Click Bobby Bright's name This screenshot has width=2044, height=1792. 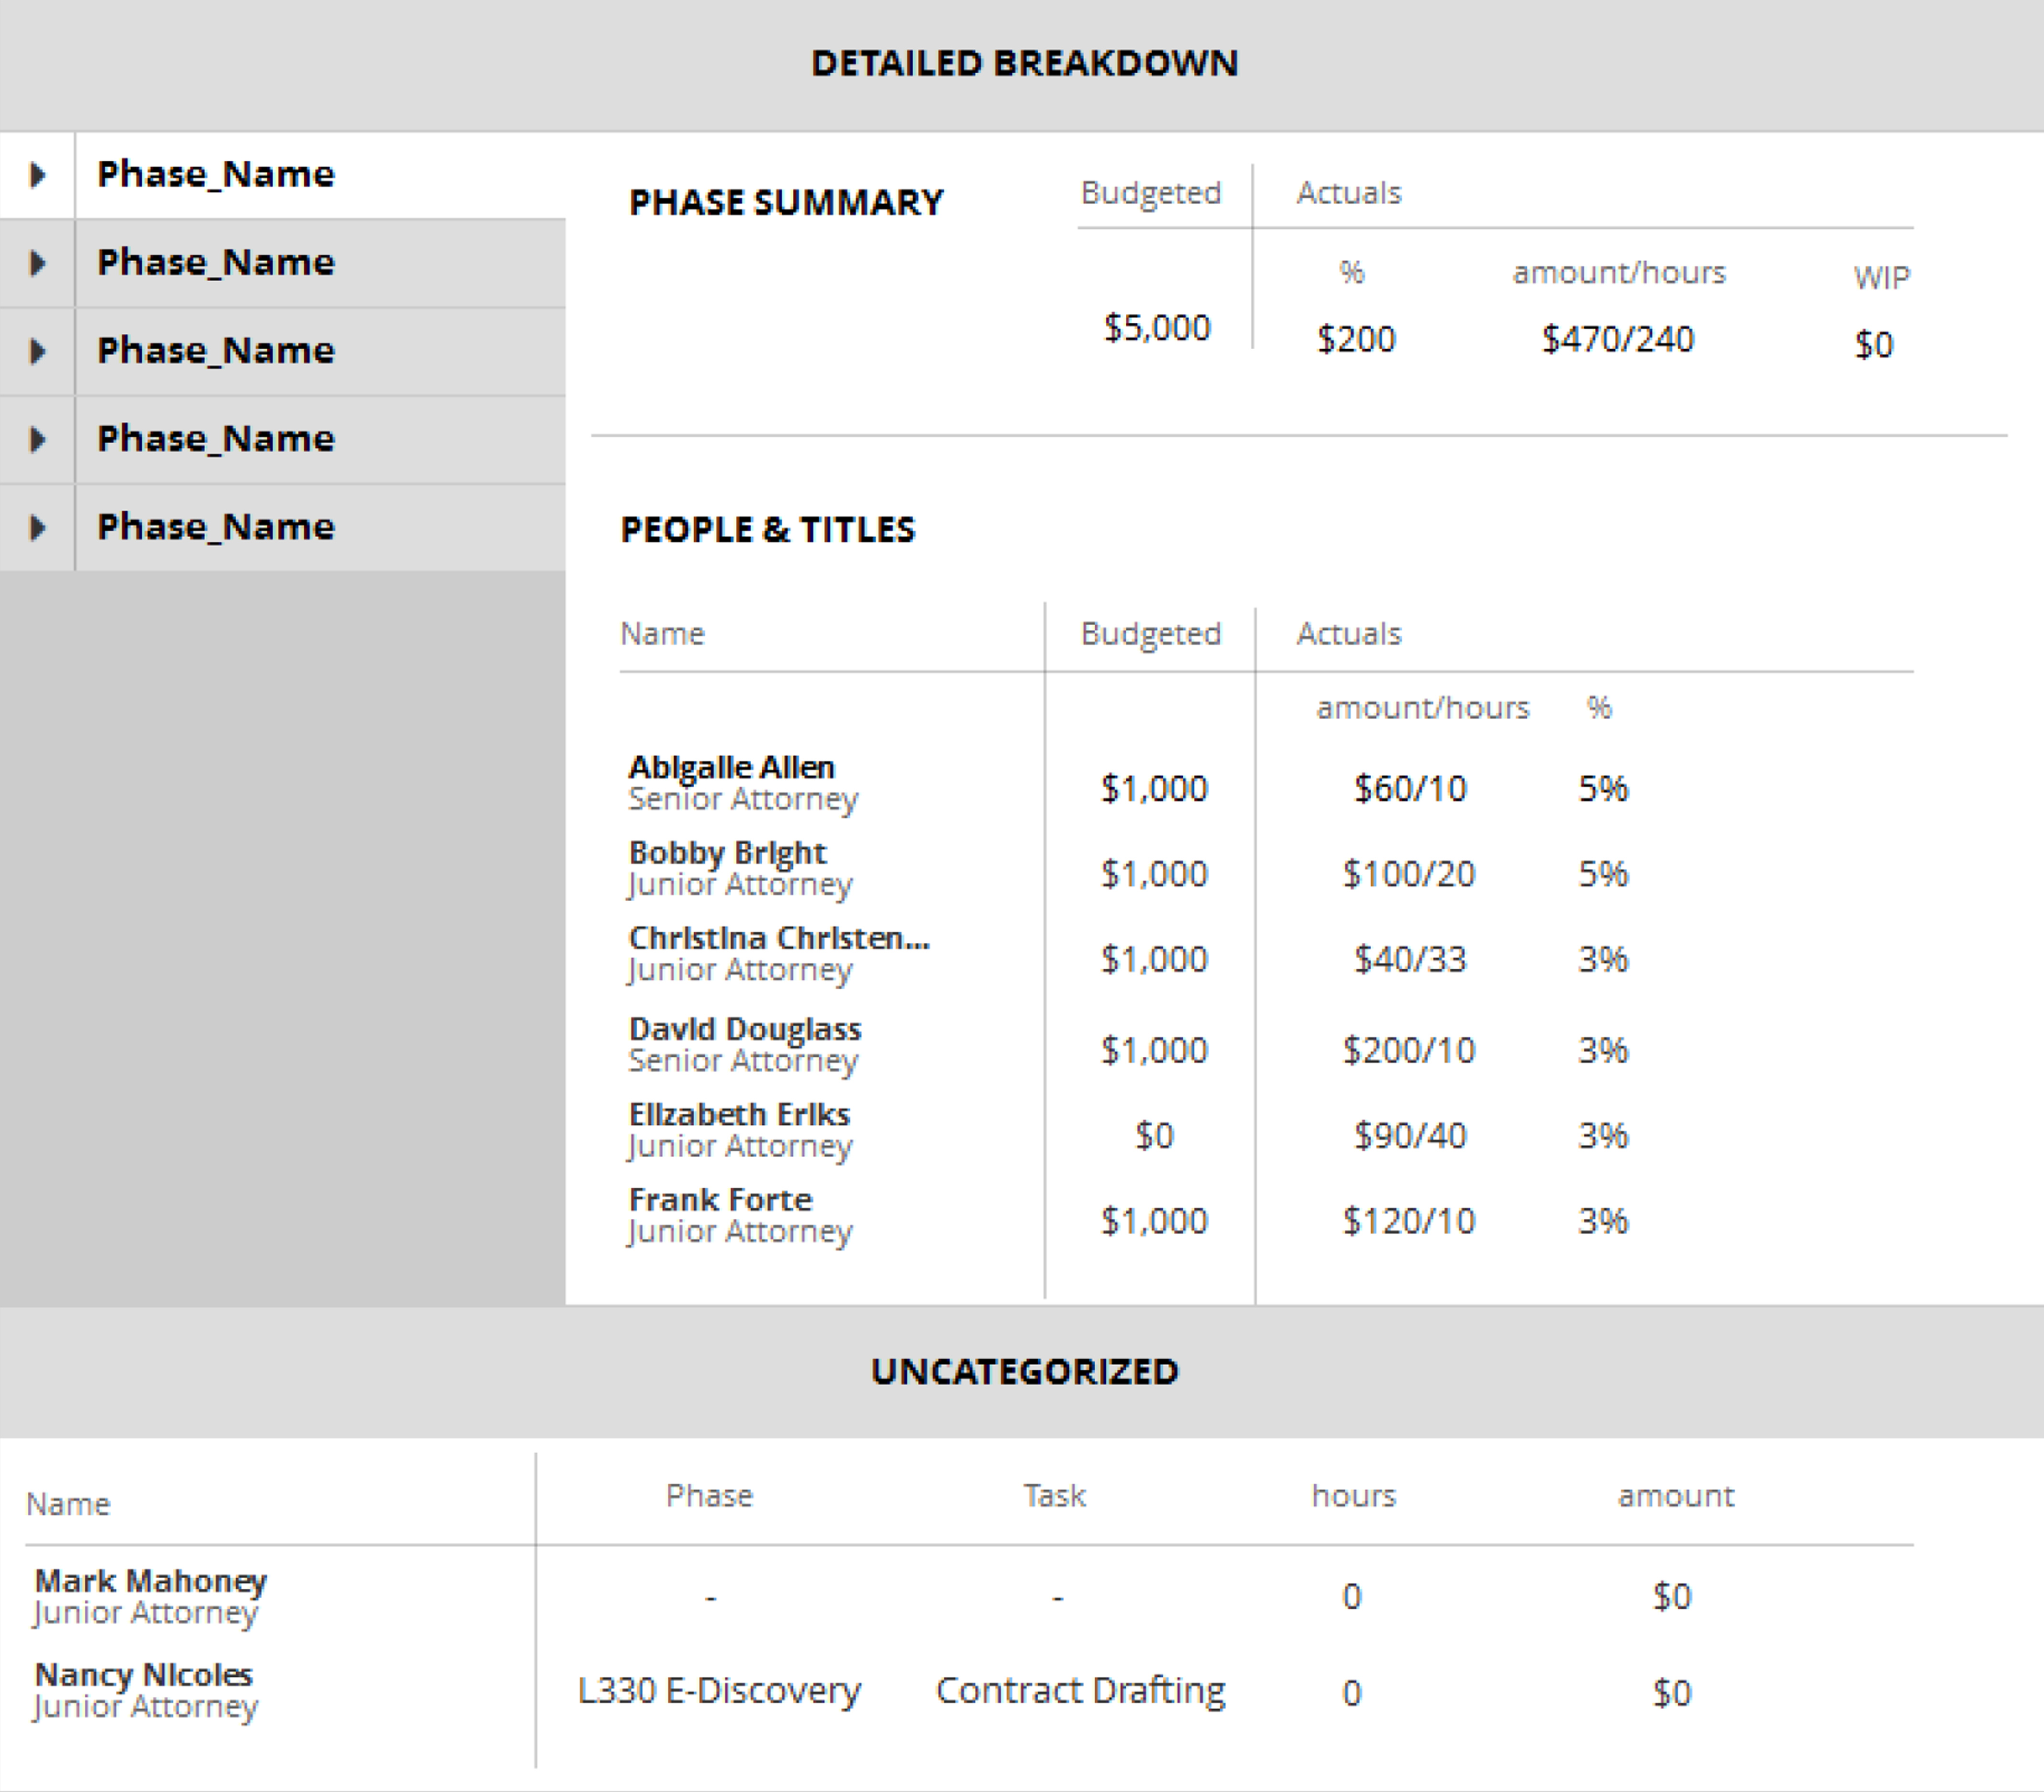click(x=727, y=853)
